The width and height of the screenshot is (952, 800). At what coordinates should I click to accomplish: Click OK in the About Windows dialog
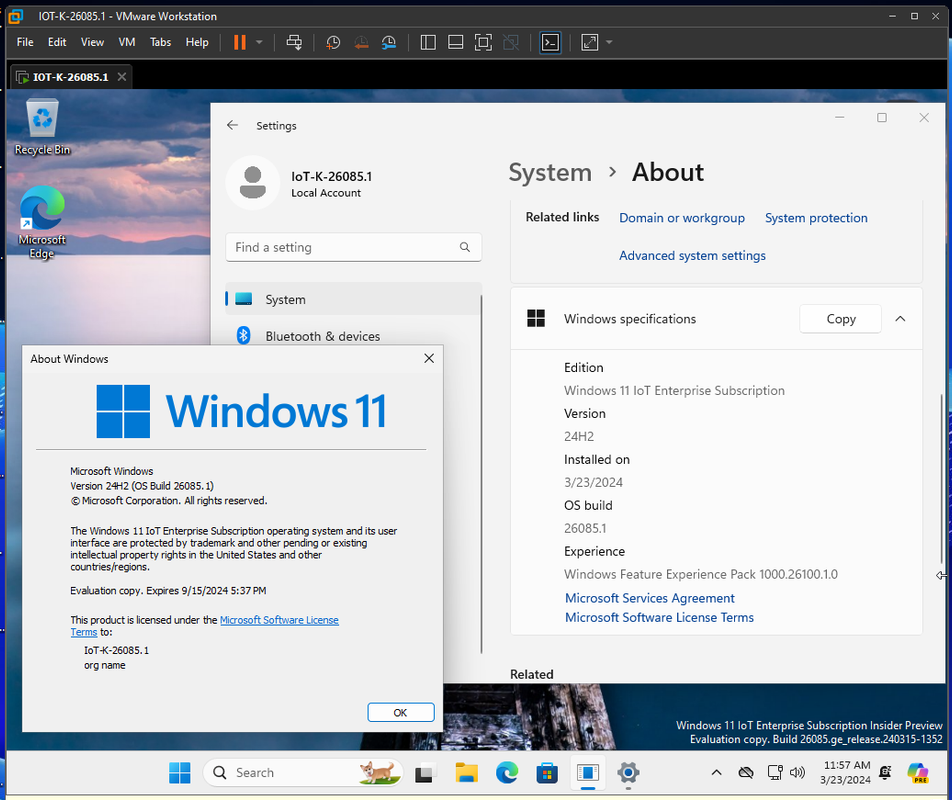pyautogui.click(x=401, y=713)
